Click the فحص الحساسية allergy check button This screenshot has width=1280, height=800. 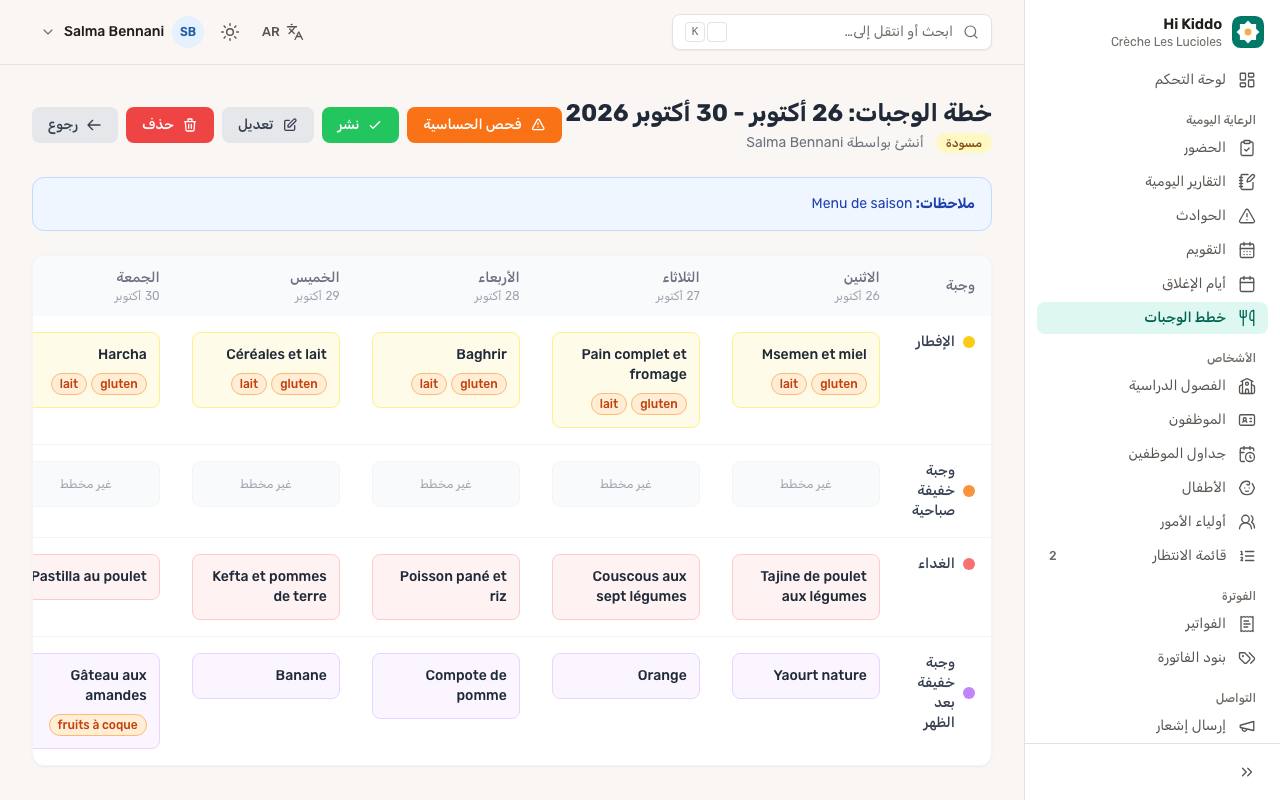click(x=484, y=125)
